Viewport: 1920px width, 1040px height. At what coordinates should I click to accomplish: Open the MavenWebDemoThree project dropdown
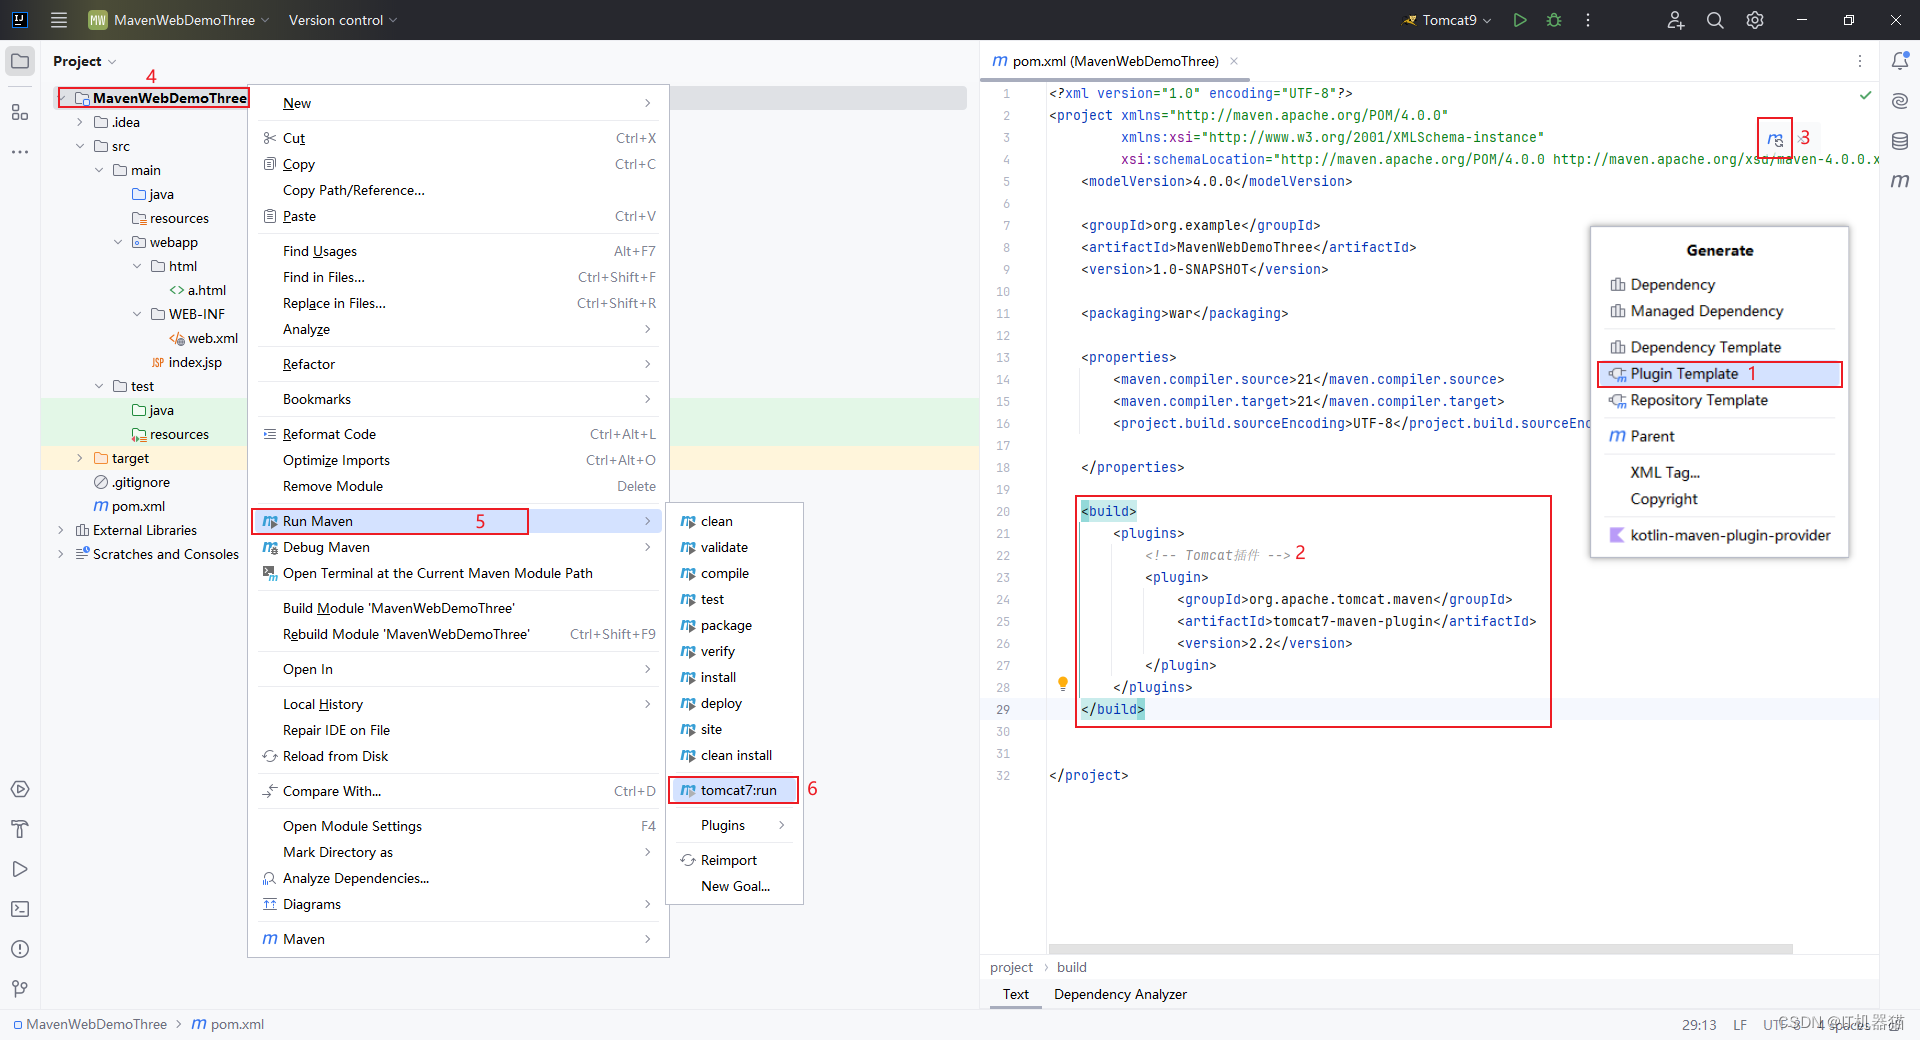click(x=179, y=20)
